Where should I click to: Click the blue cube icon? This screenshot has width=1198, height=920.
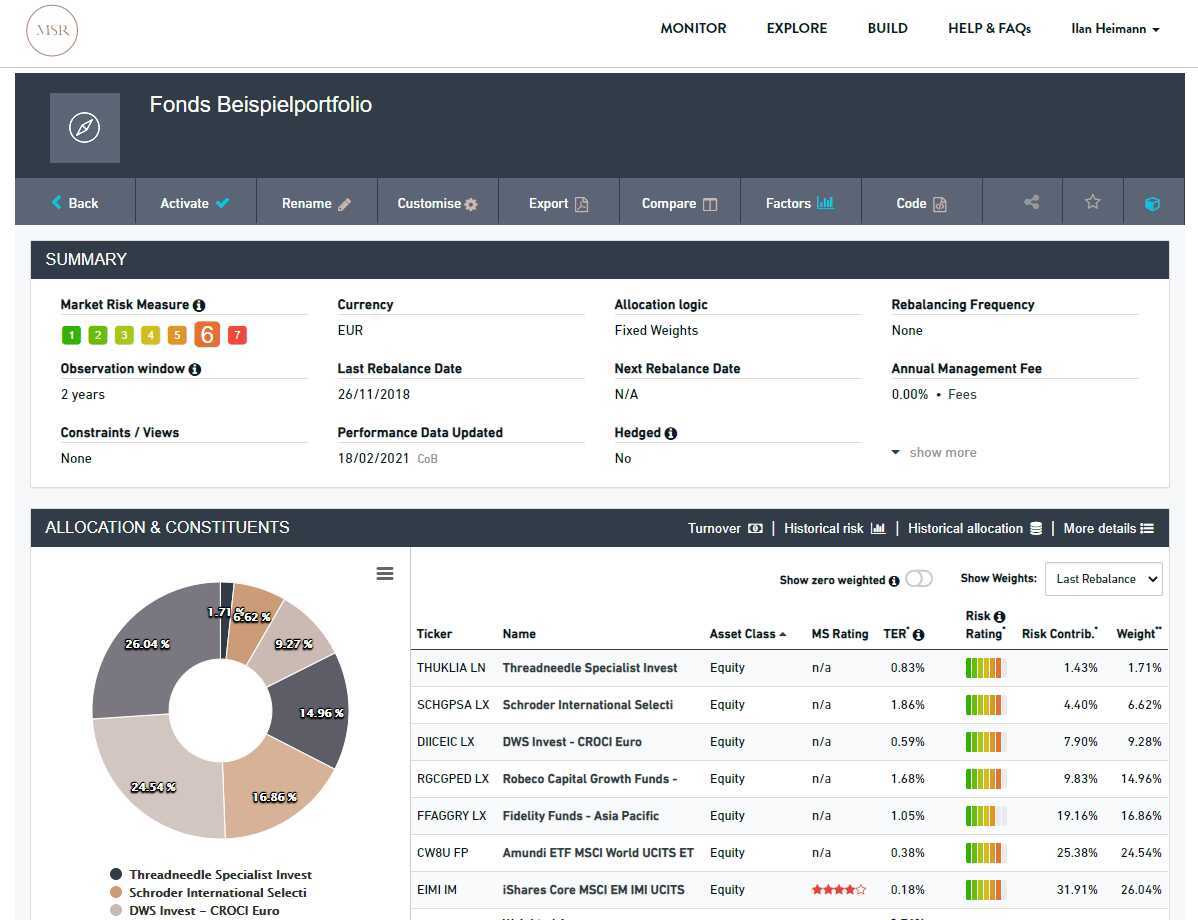[1152, 203]
